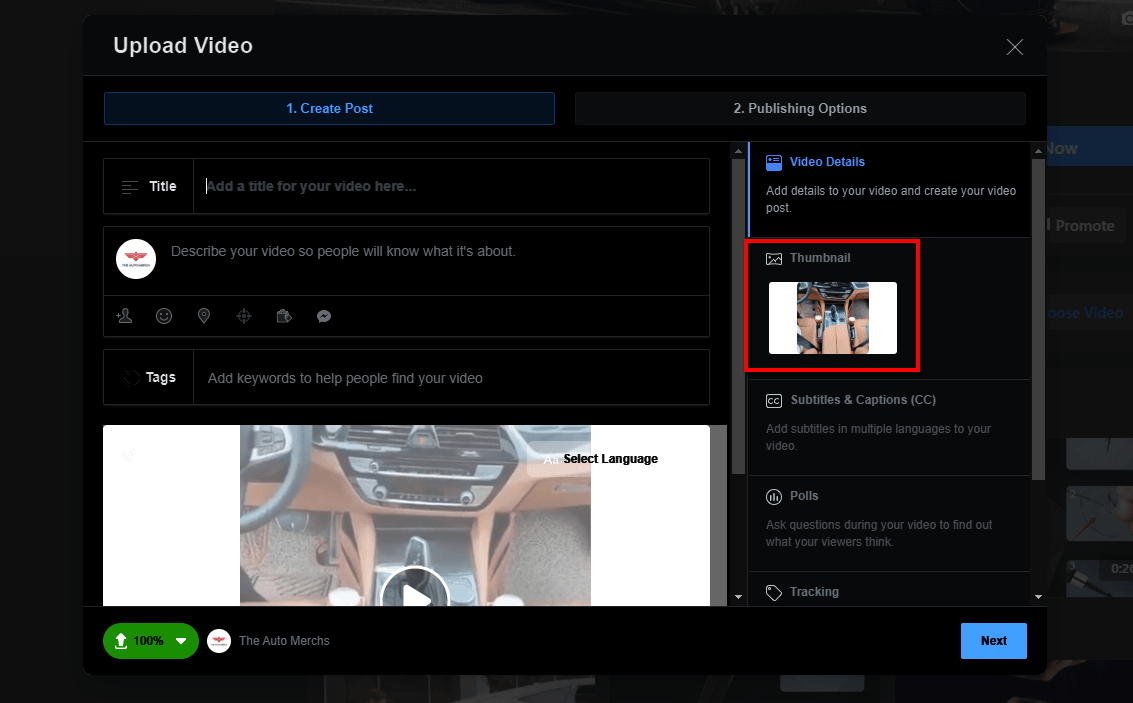1133x703 pixels.
Task: Select the car interior thumbnail image
Action: pyautogui.click(x=832, y=318)
